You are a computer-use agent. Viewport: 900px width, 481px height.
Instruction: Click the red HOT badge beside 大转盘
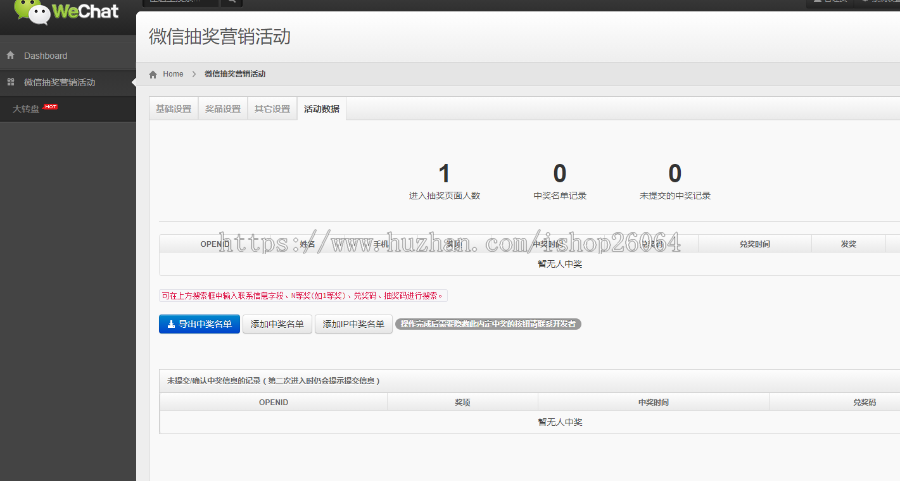[x=50, y=106]
